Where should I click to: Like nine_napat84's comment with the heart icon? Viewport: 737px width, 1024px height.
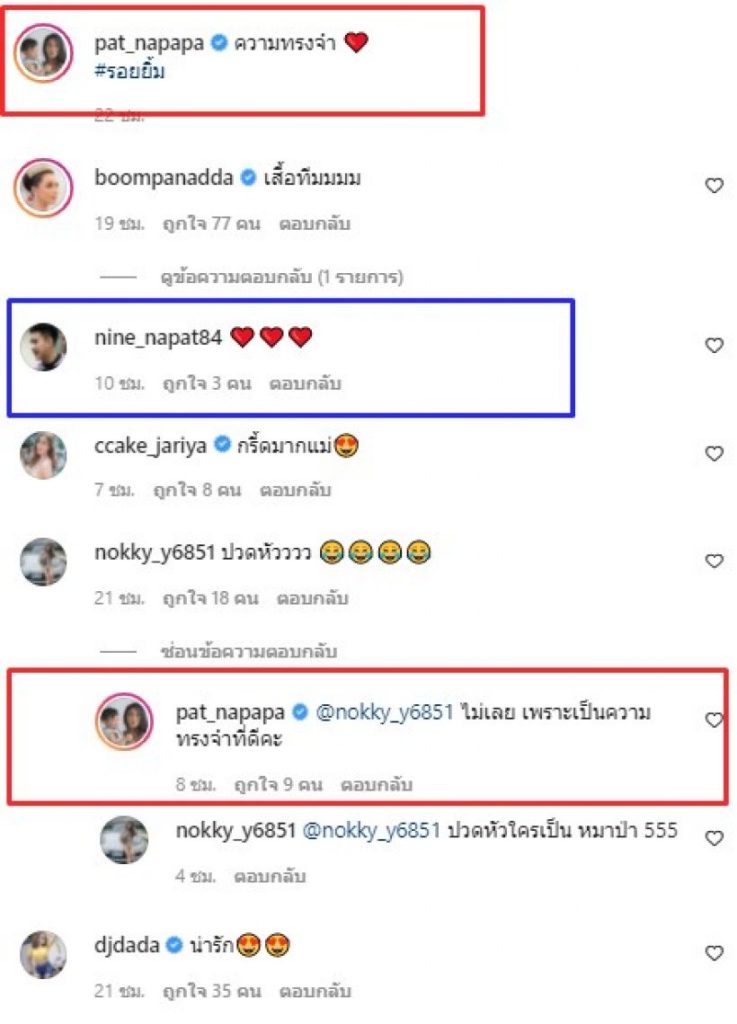click(714, 345)
